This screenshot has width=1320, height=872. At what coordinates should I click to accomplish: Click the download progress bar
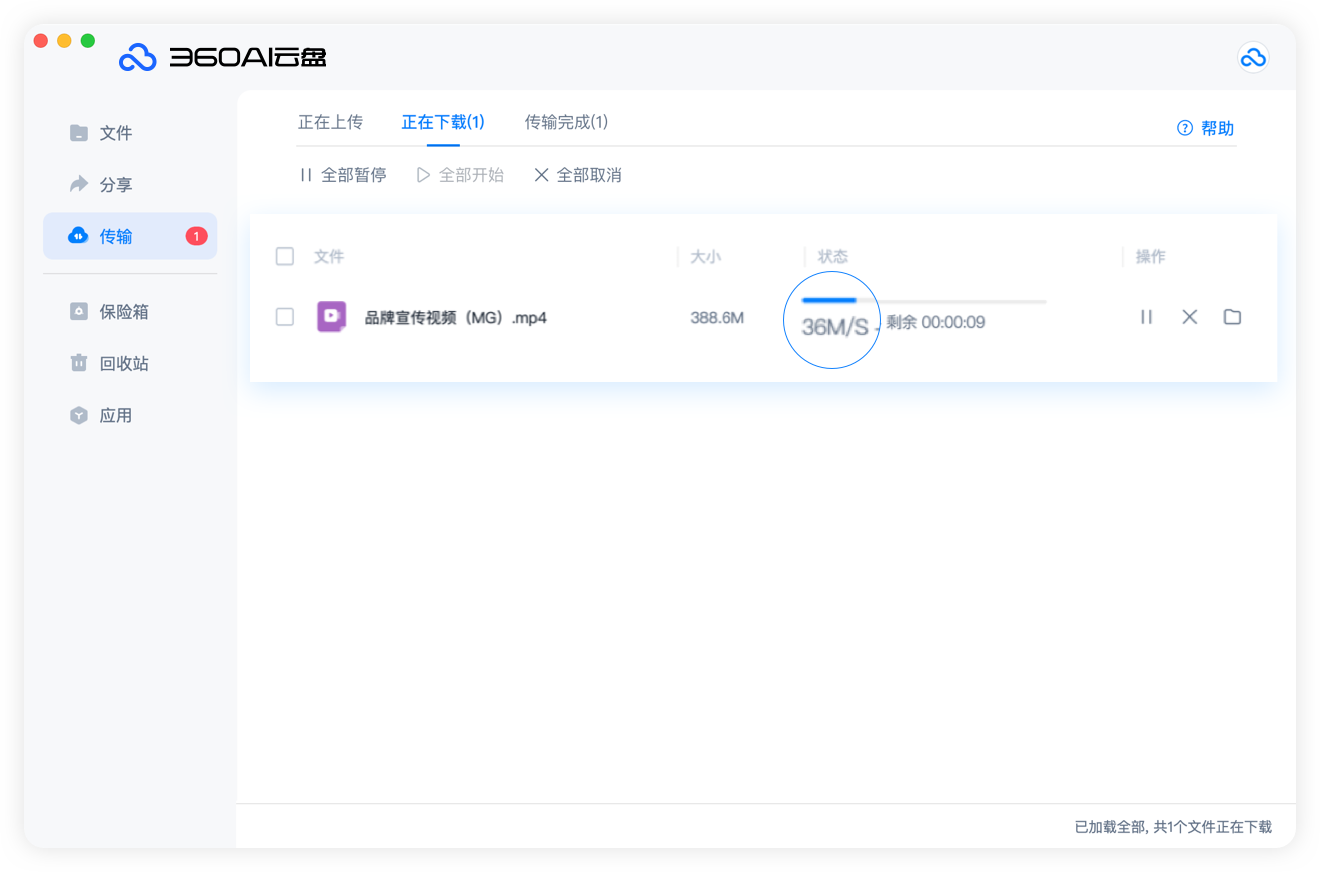point(924,300)
